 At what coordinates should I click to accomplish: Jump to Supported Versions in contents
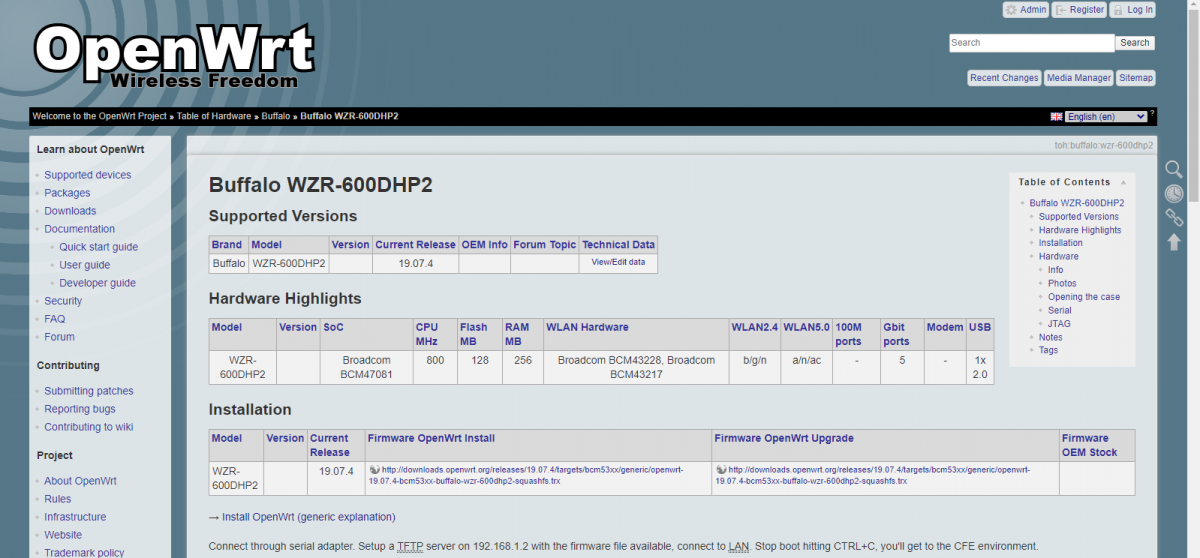tap(1079, 216)
